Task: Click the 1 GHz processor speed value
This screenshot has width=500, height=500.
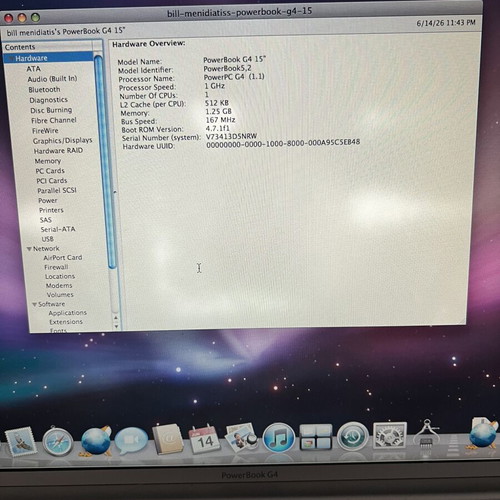Action: click(x=214, y=86)
